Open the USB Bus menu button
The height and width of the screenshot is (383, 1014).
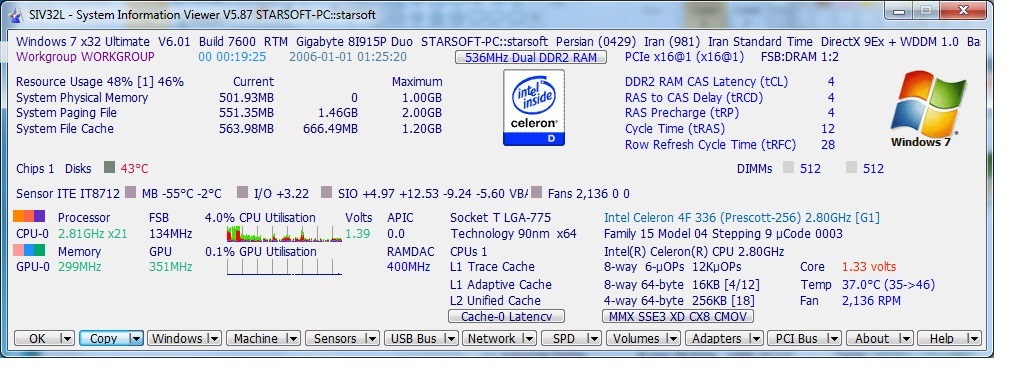pyautogui.click(x=414, y=338)
